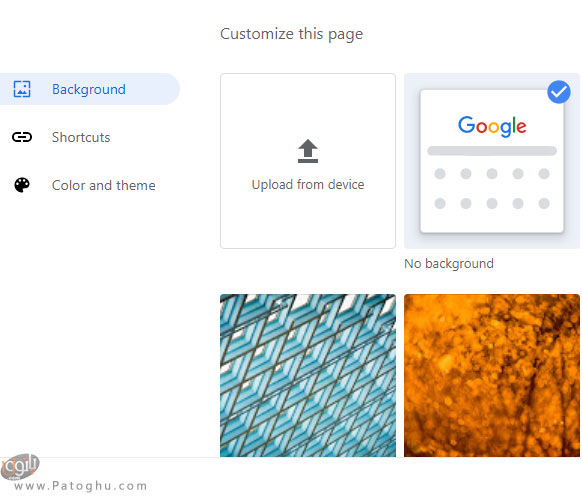Click the gray search bar in preview
Screen dimensions: 582x504
[492, 151]
